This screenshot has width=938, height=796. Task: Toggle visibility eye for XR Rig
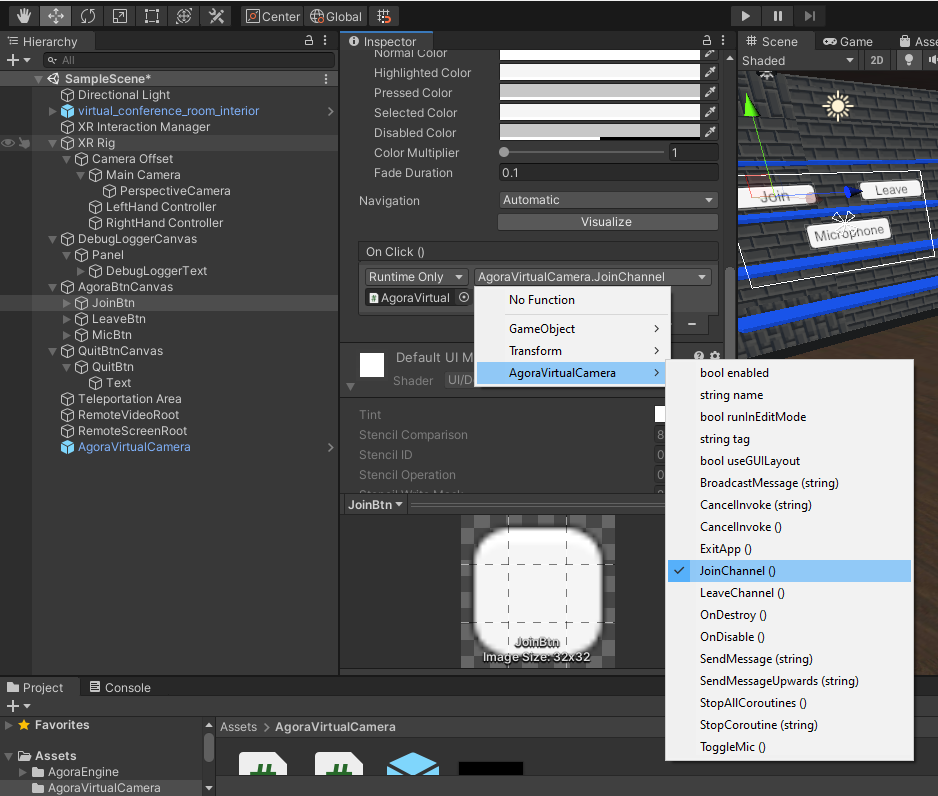pos(8,143)
